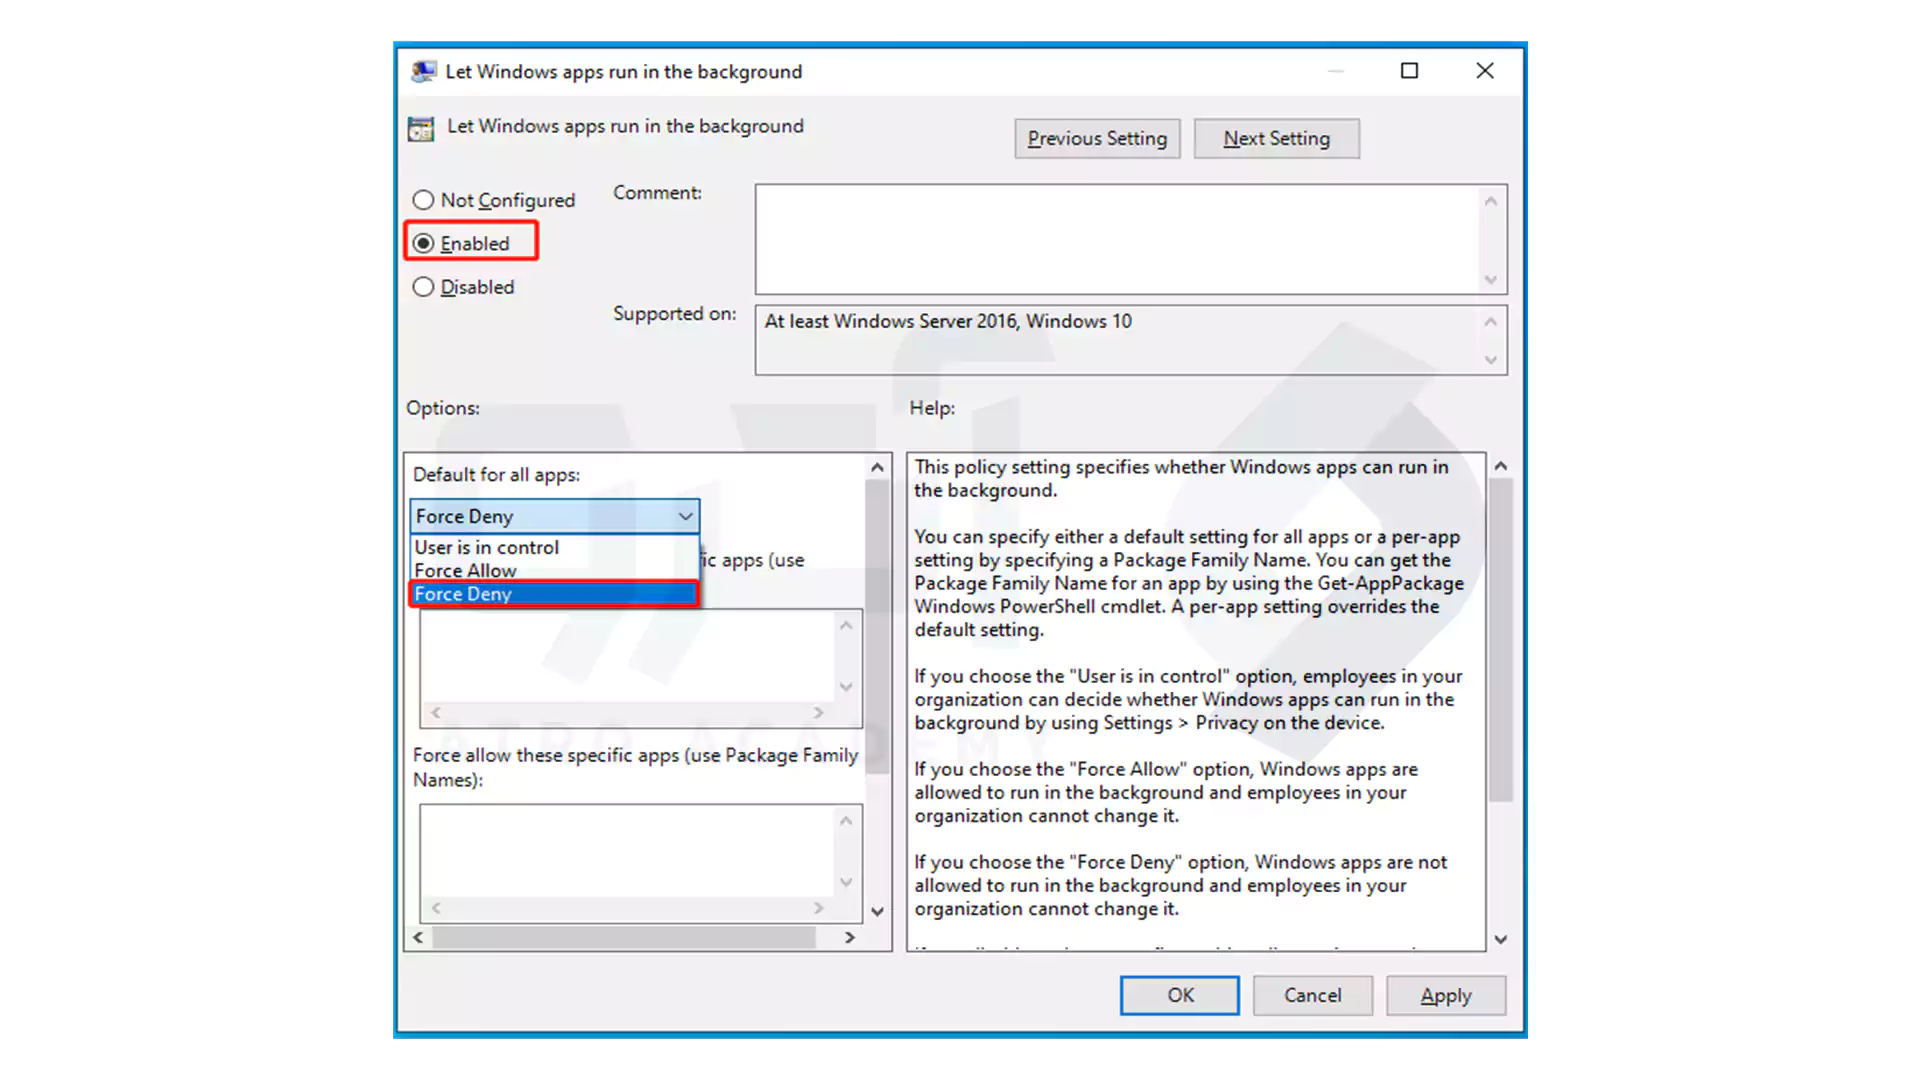Click 'At least Windows Server 2016, Windows 10' text

(948, 321)
